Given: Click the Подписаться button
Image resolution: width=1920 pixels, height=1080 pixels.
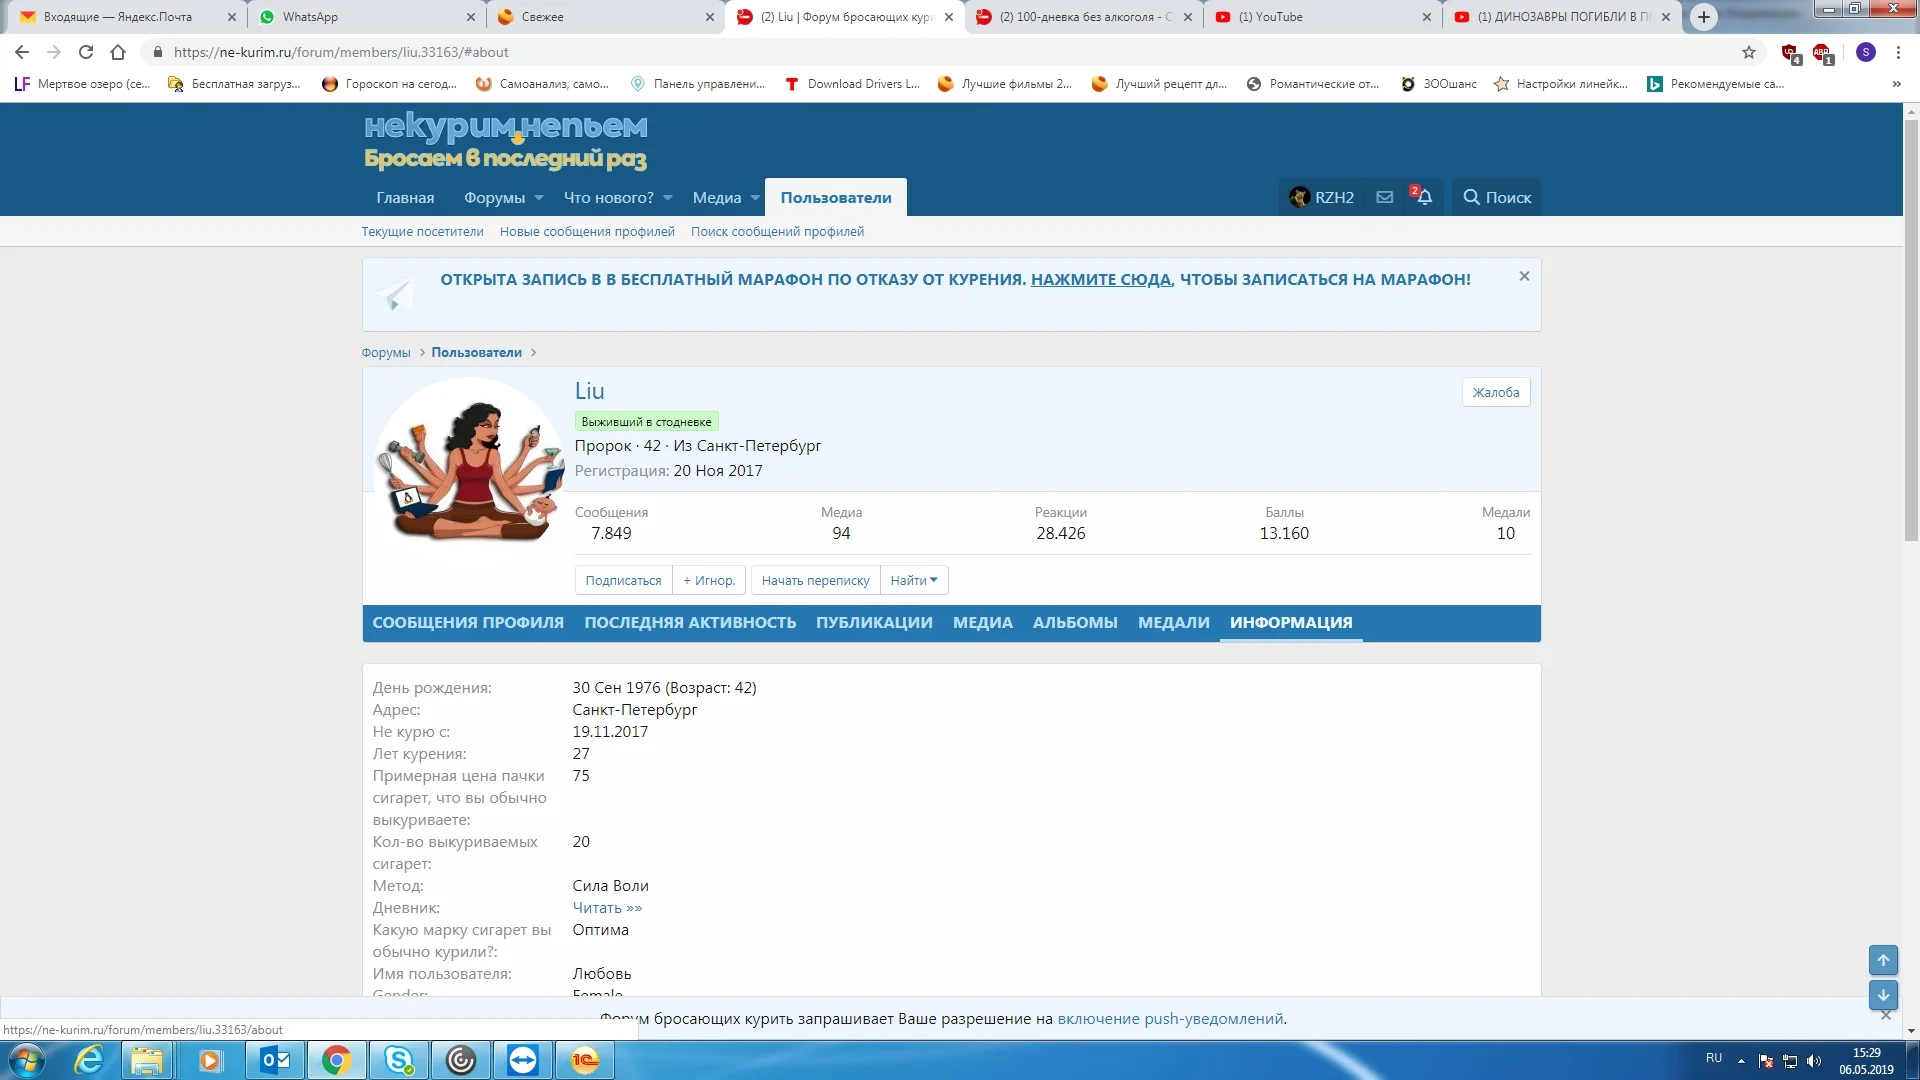Looking at the screenshot, I should pyautogui.click(x=623, y=580).
